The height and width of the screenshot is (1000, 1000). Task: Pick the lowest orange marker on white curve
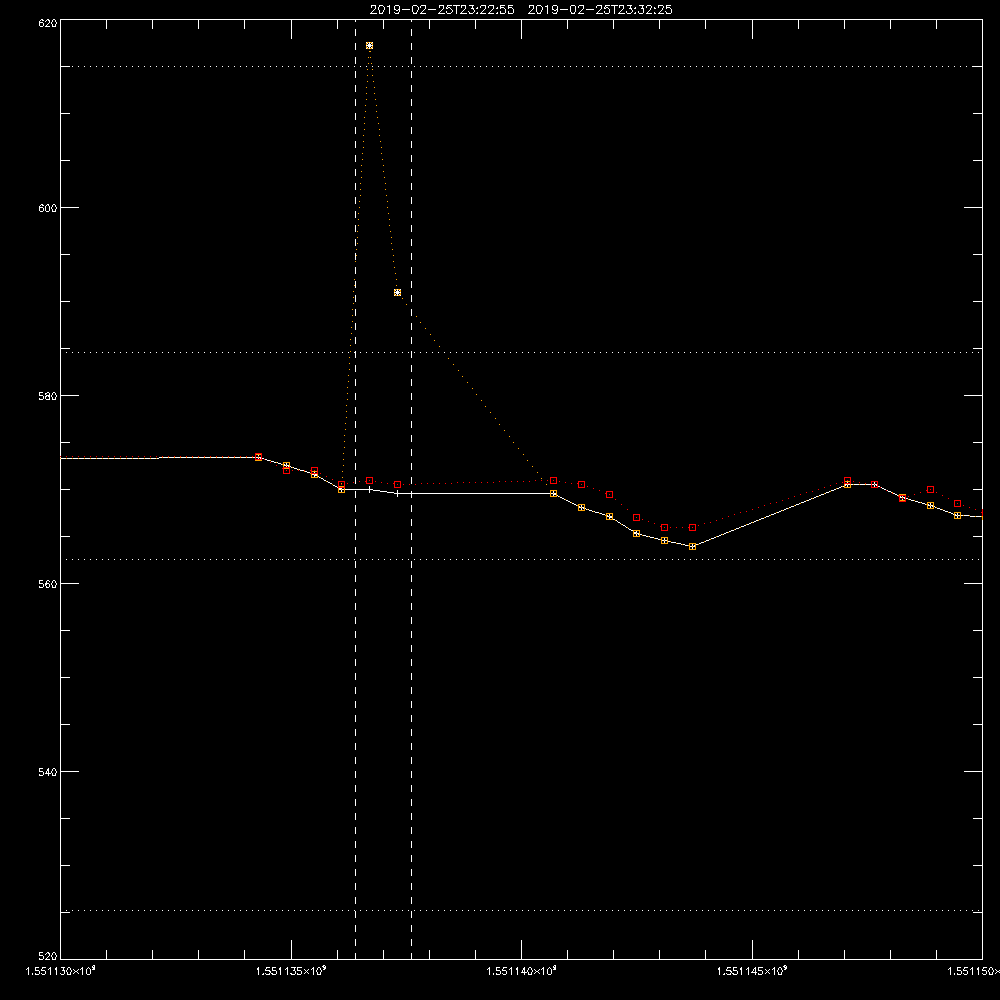693,547
